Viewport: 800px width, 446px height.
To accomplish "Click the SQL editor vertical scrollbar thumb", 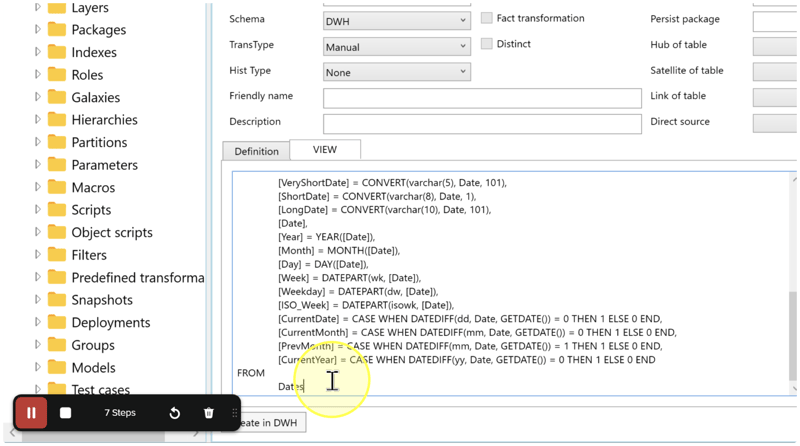I will (793, 336).
